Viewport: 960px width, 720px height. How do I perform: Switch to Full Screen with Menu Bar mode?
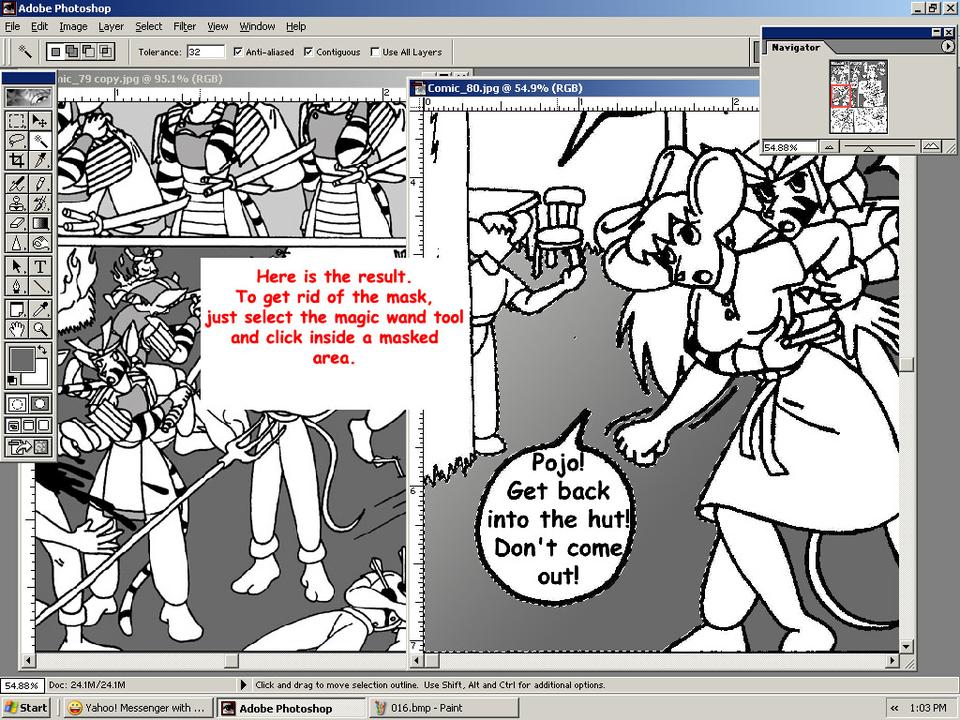pyautogui.click(x=29, y=425)
